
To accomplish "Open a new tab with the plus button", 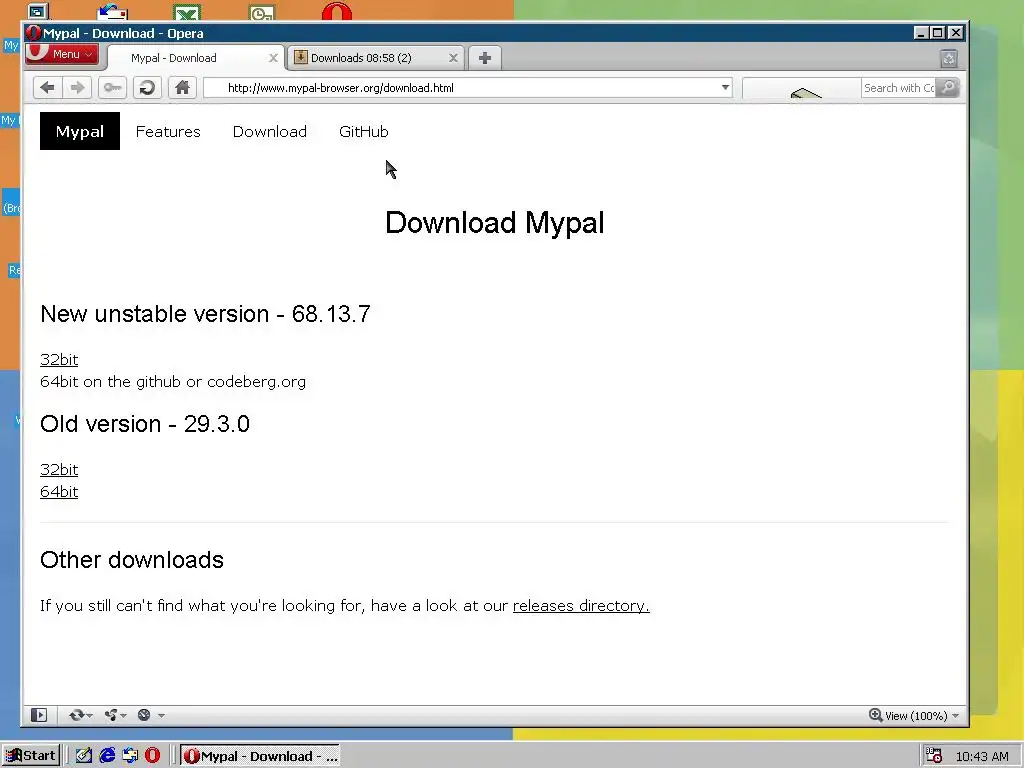I will point(485,58).
